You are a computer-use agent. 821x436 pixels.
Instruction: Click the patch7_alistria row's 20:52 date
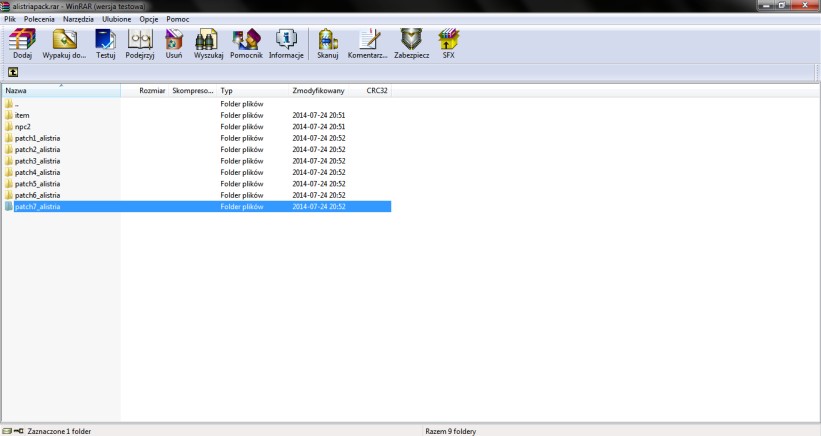tap(318, 207)
